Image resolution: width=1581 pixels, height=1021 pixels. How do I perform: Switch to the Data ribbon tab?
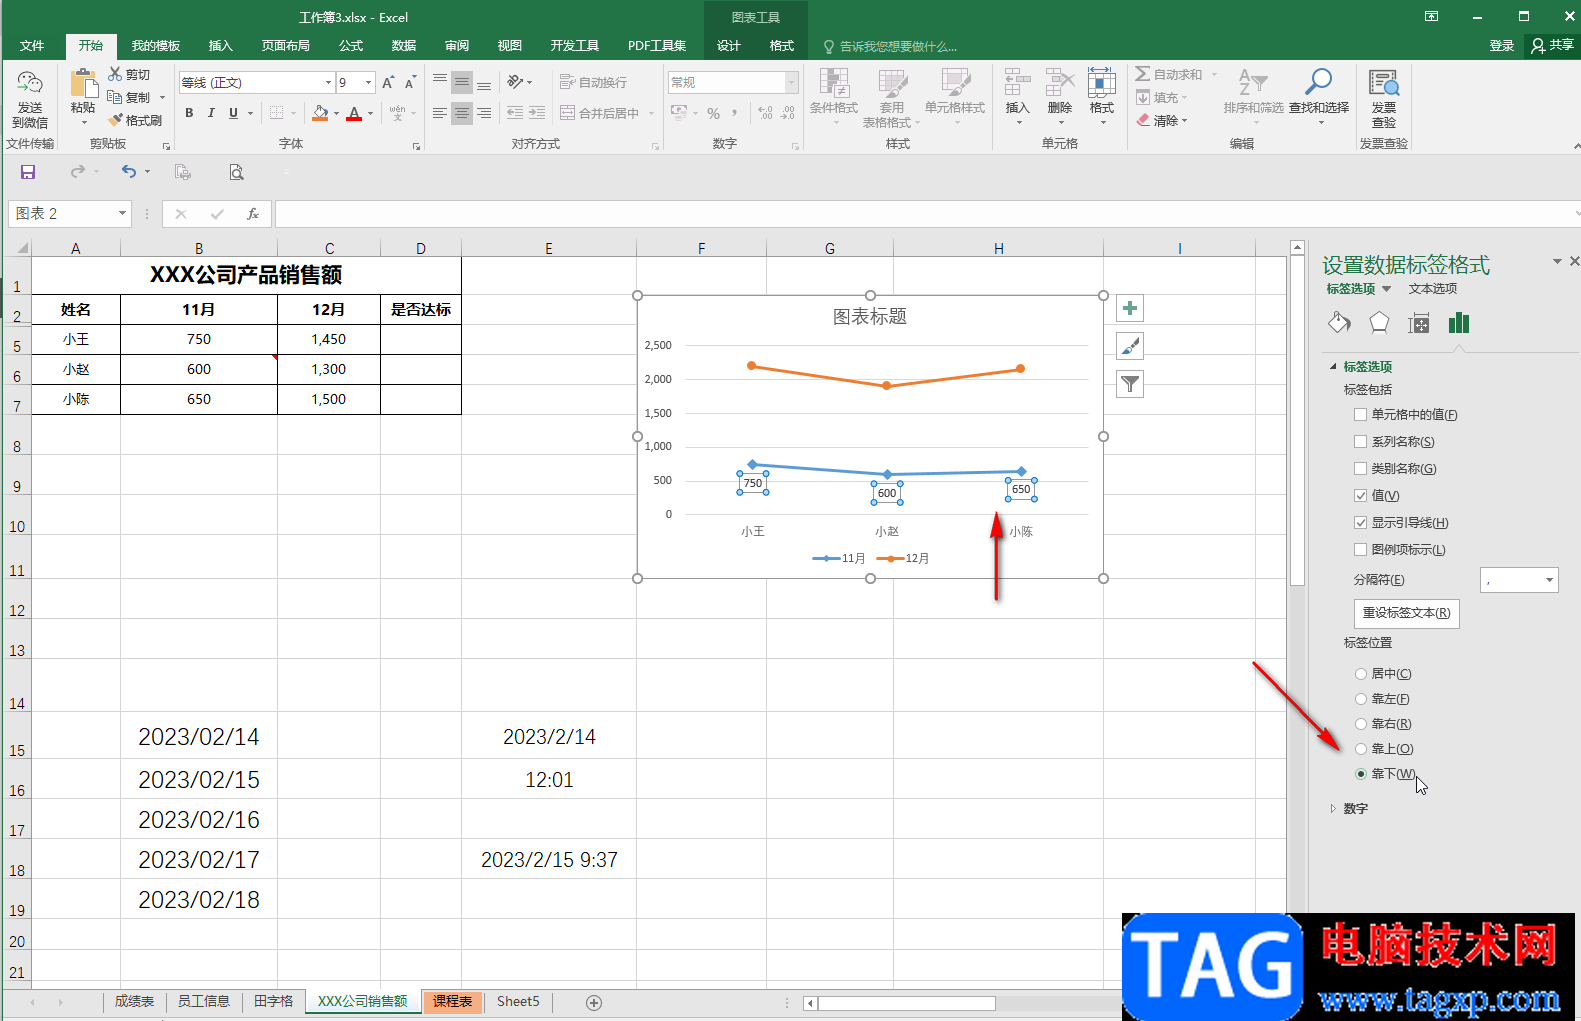click(404, 46)
